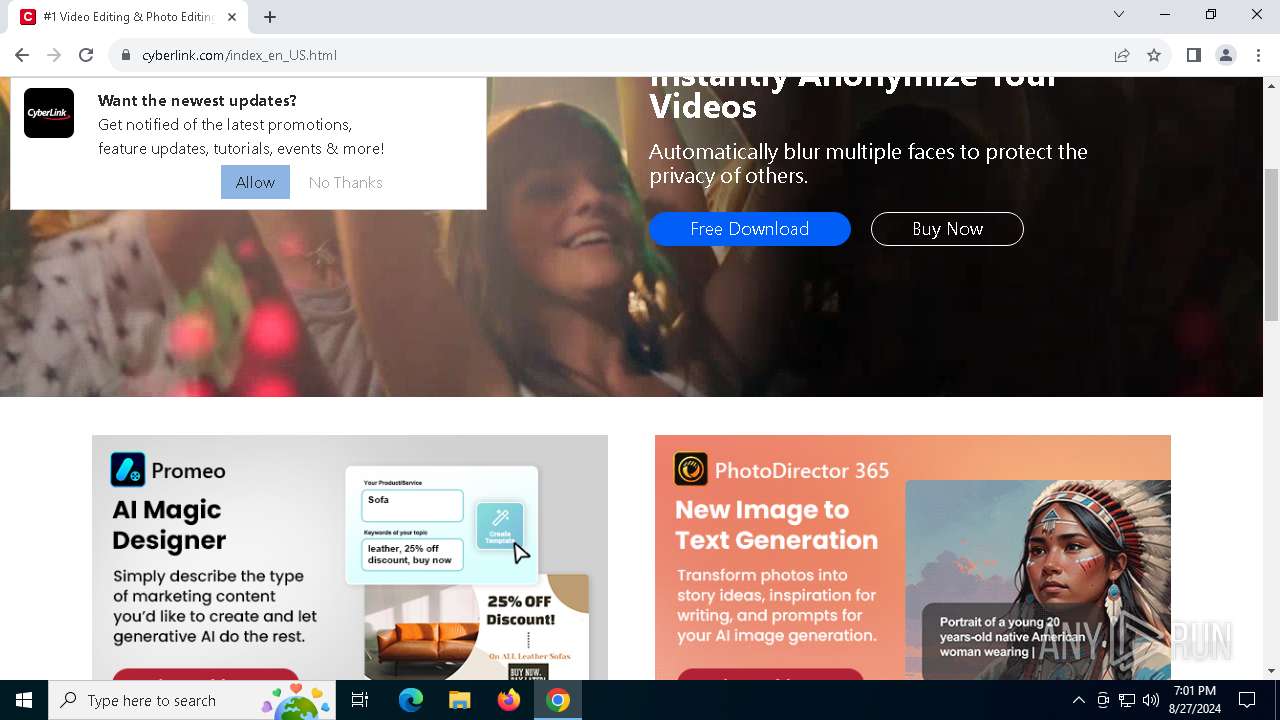This screenshot has height=720, width=1280.
Task: Open the Chrome profile avatar menu
Action: 1226,55
